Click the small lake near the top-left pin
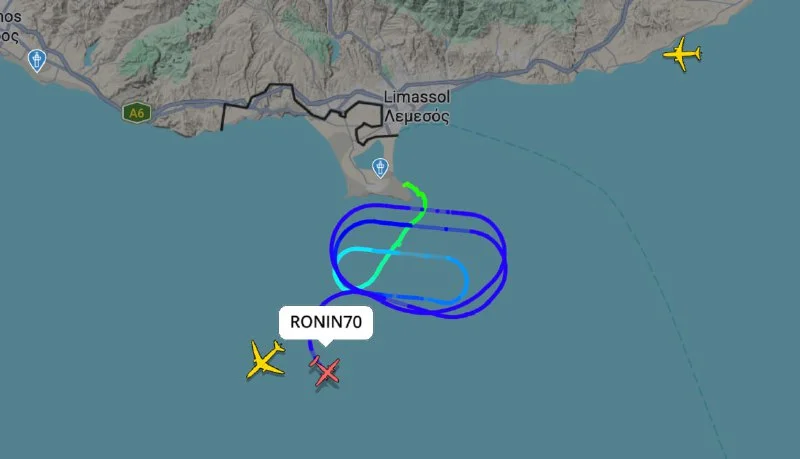This screenshot has width=800, height=459. 90,54
